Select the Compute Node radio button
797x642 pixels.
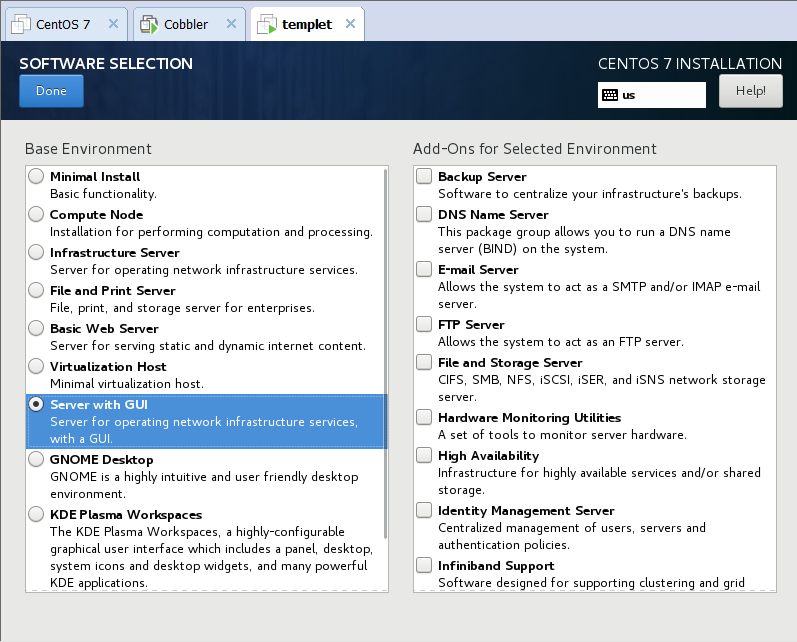click(x=36, y=215)
